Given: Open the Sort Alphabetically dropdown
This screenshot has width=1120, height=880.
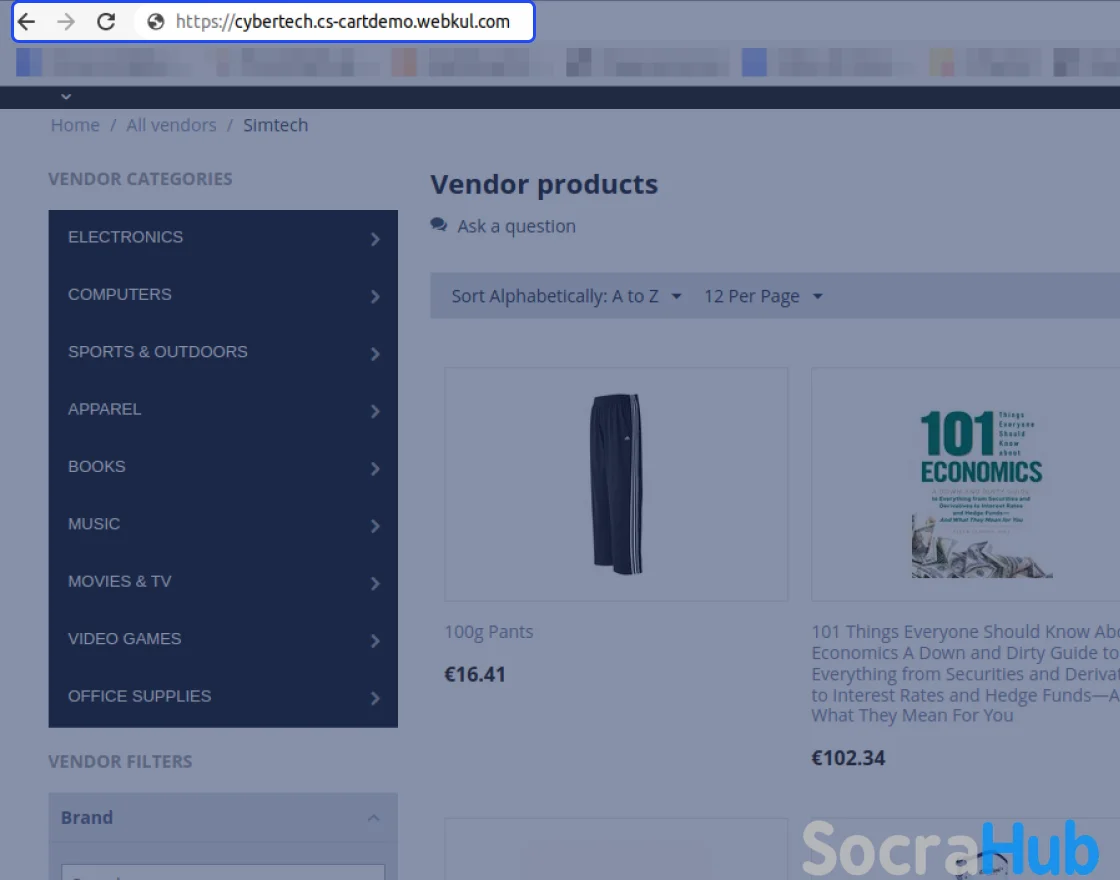Looking at the screenshot, I should (x=566, y=296).
